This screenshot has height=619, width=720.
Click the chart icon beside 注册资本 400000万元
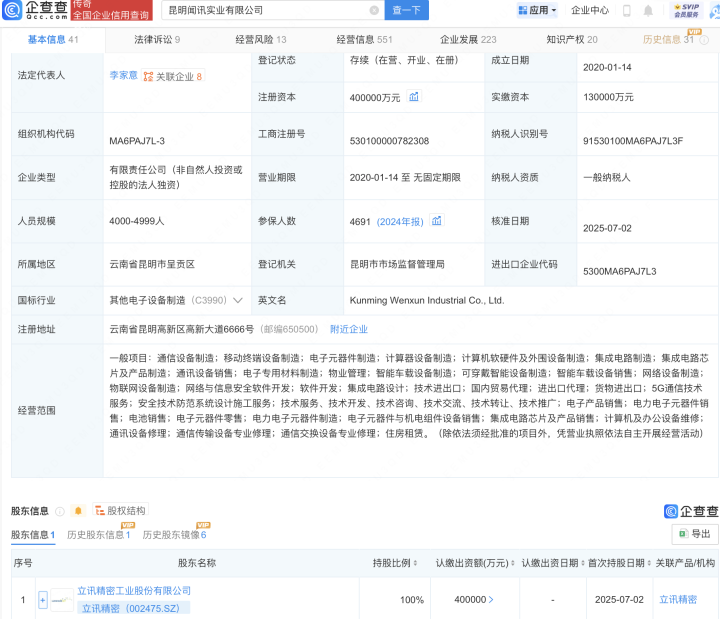coord(414,96)
